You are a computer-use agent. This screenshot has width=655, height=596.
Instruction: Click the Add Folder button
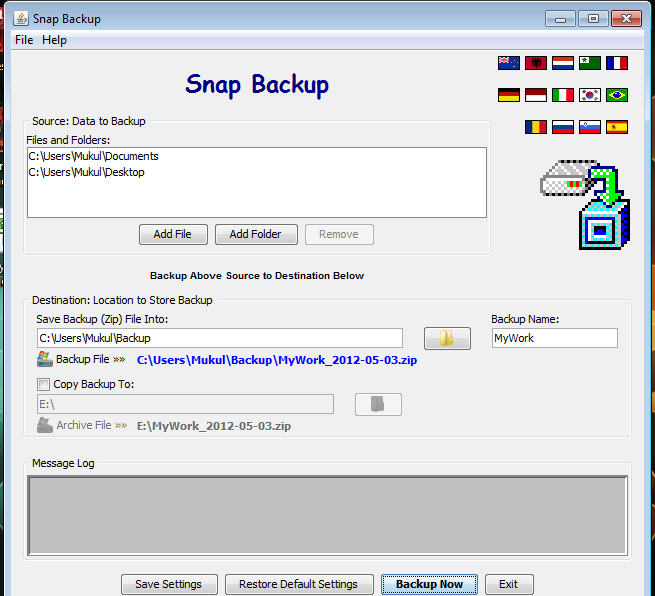click(x=256, y=234)
